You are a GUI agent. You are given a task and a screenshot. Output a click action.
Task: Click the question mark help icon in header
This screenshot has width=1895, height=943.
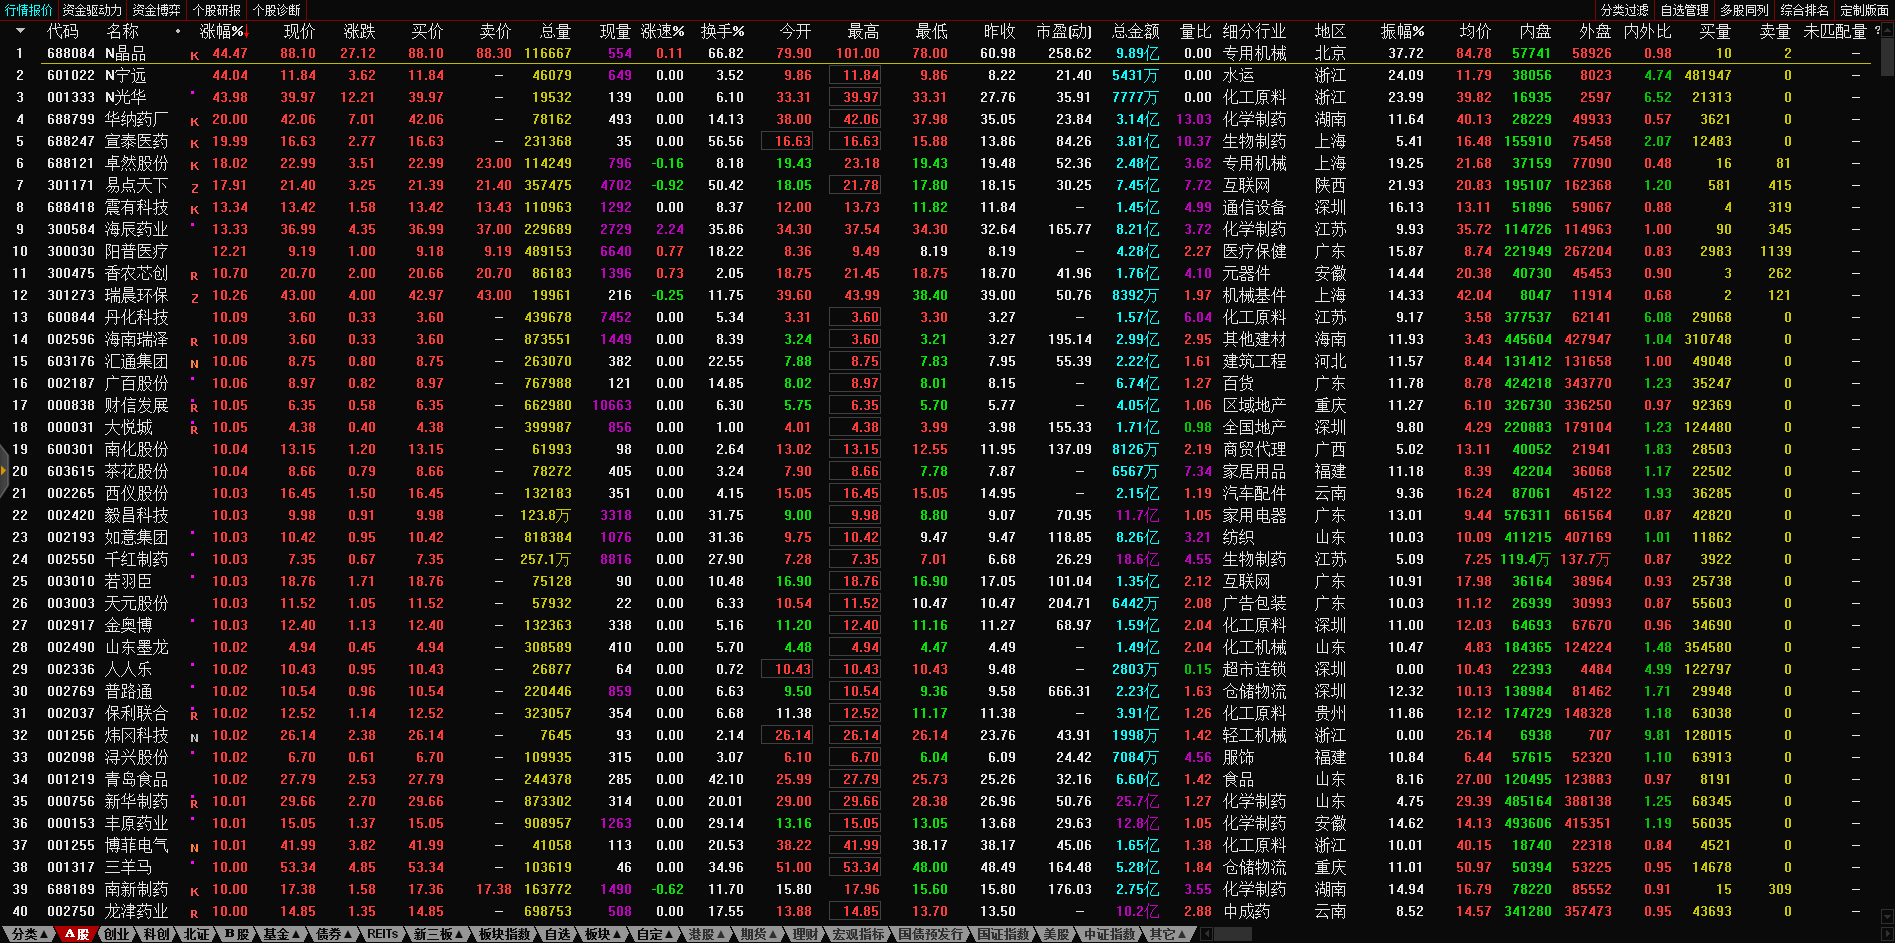click(1877, 31)
